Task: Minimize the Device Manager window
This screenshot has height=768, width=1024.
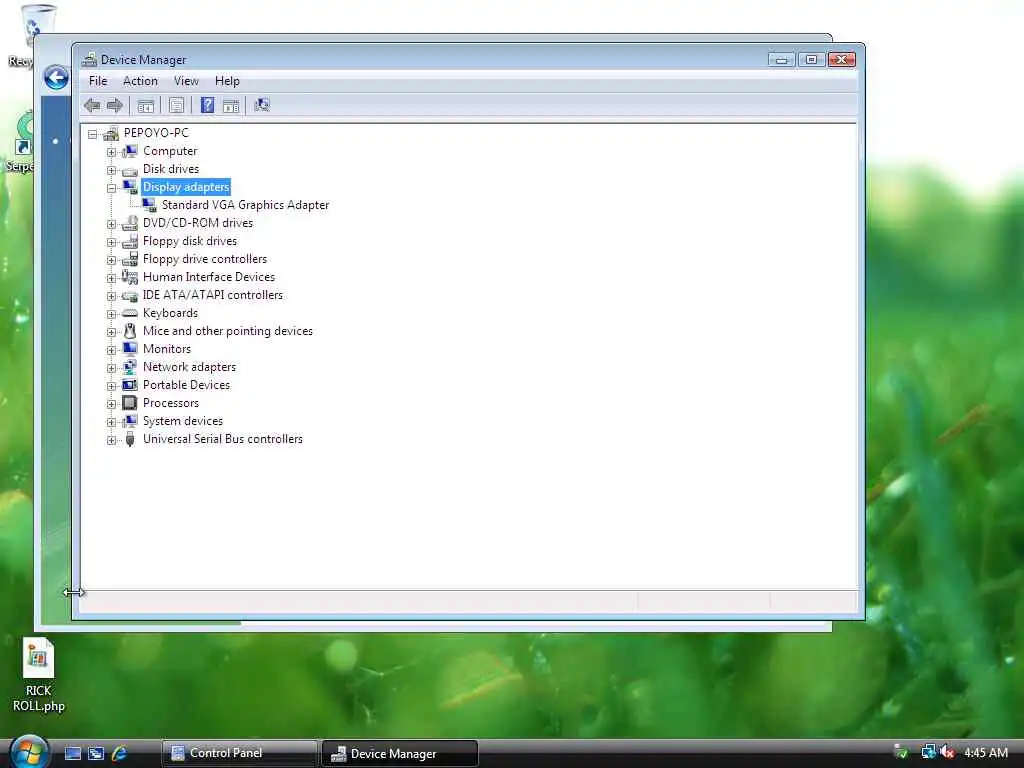Action: (x=781, y=59)
